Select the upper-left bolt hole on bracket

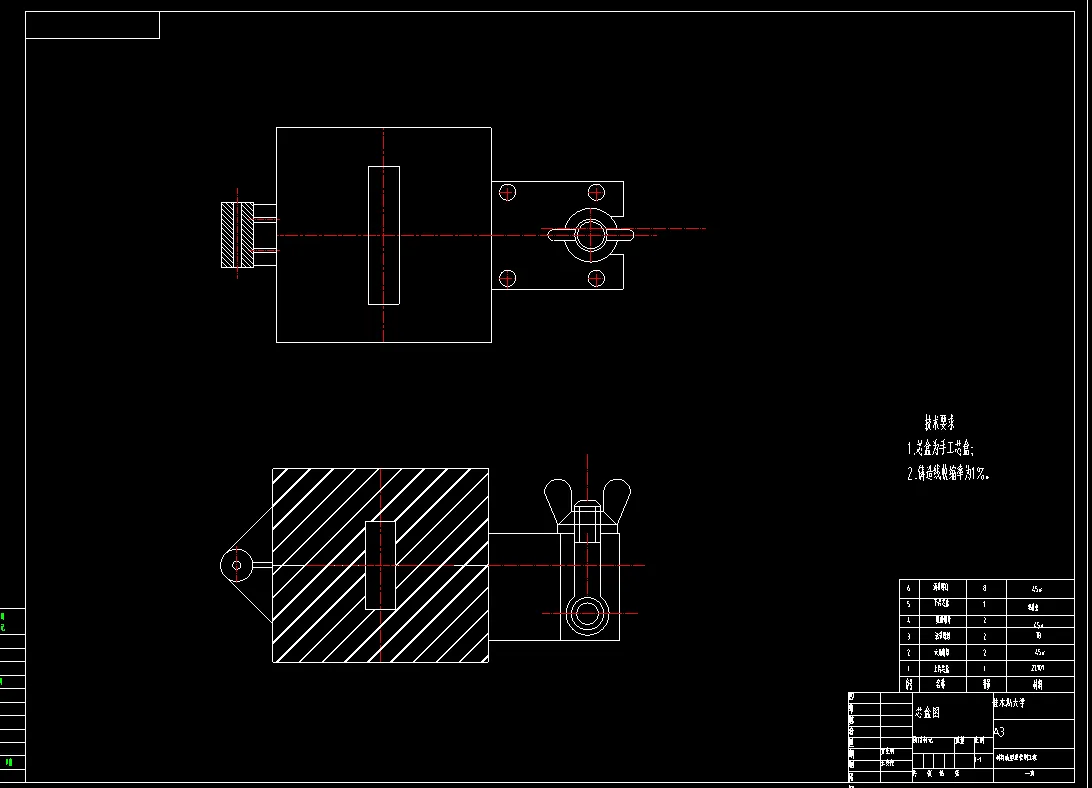point(508,192)
